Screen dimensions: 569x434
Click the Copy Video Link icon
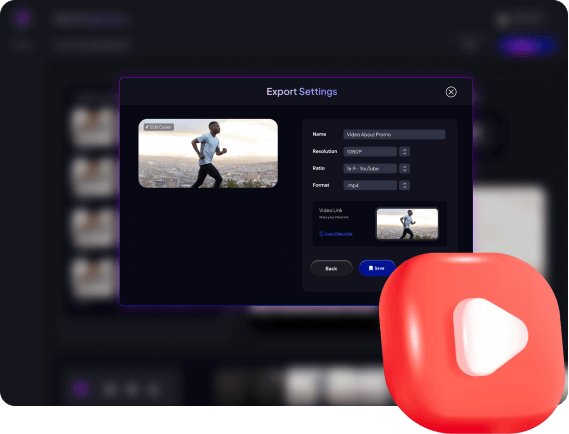click(321, 234)
